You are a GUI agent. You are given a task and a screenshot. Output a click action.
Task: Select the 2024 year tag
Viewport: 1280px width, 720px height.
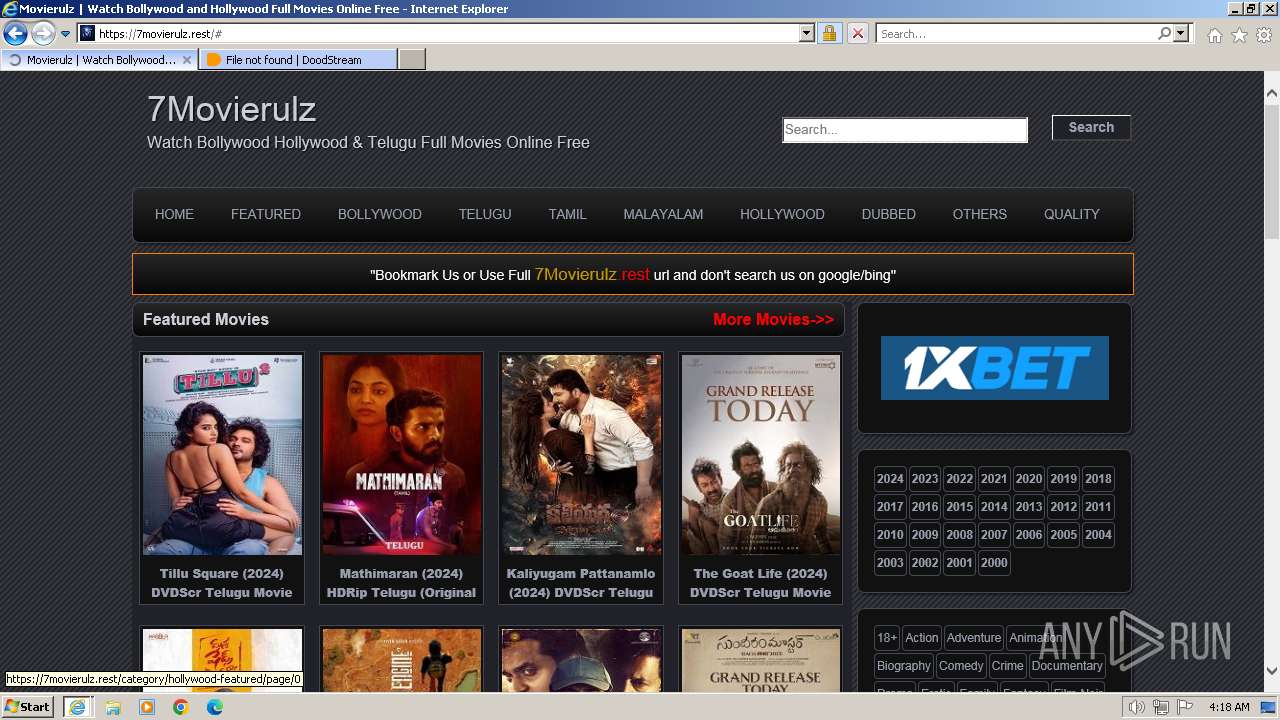890,479
